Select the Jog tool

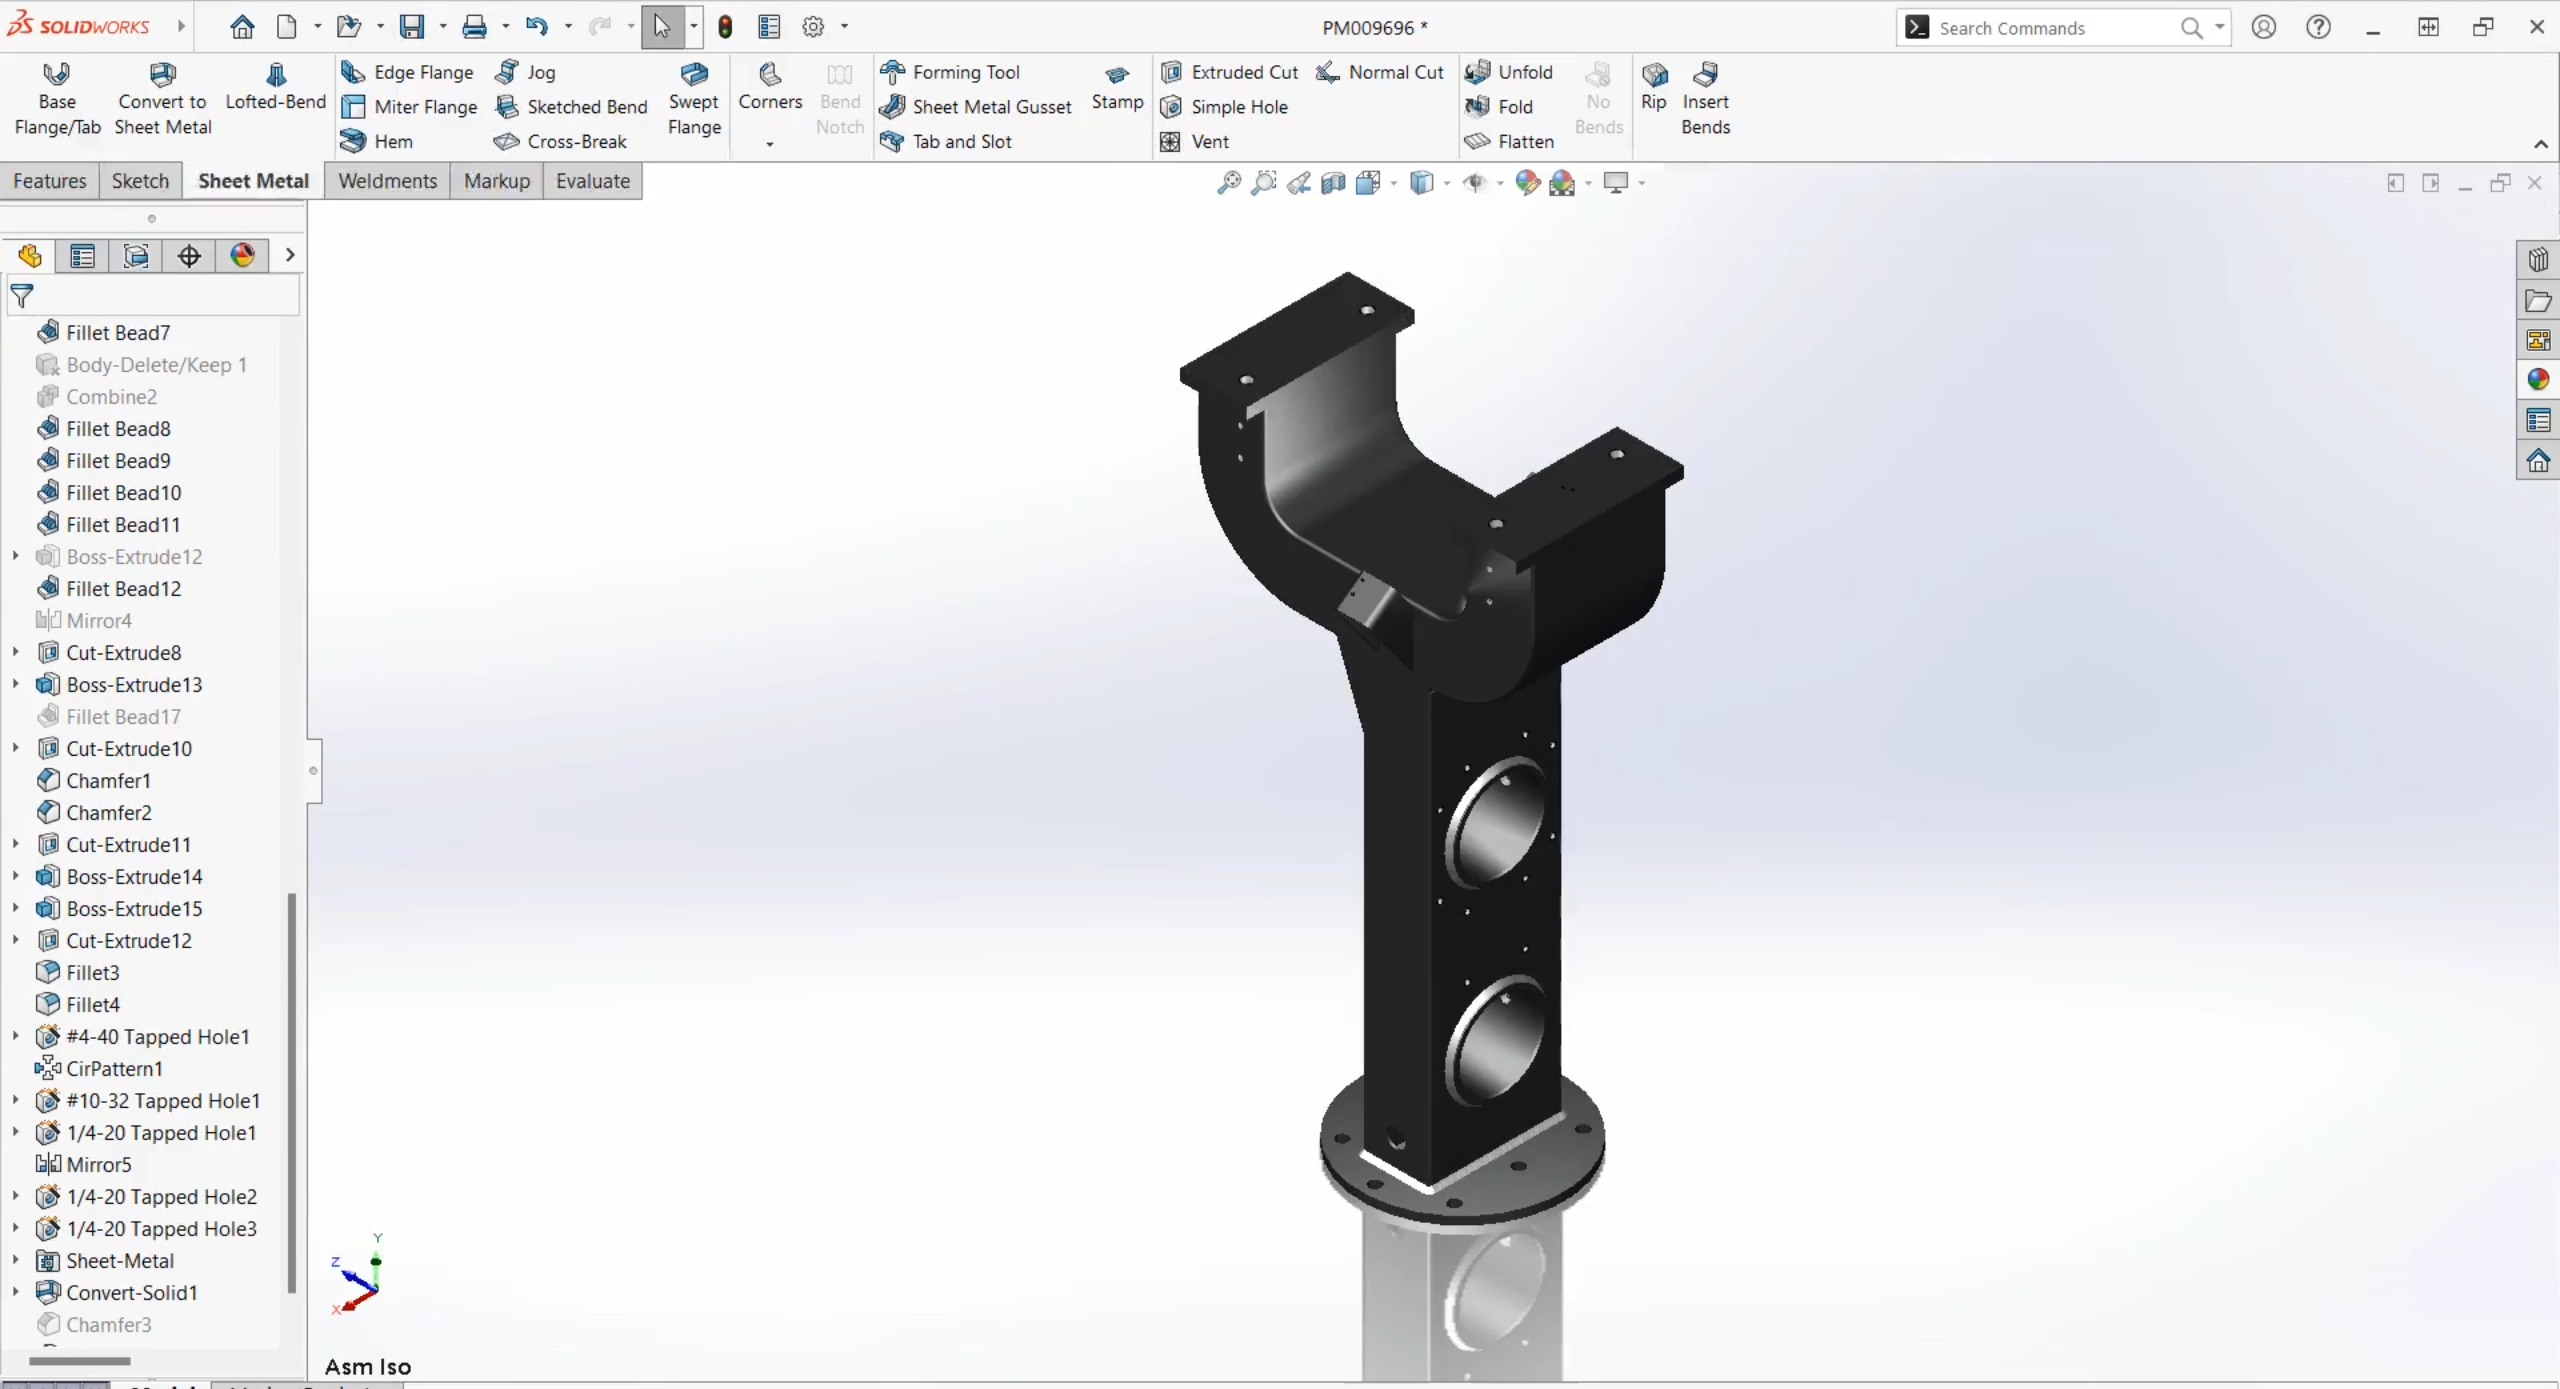click(526, 72)
